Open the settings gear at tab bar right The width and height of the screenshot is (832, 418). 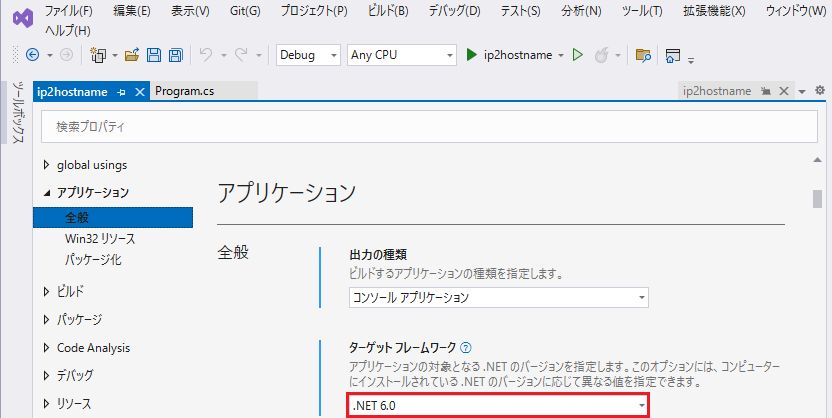click(x=820, y=91)
